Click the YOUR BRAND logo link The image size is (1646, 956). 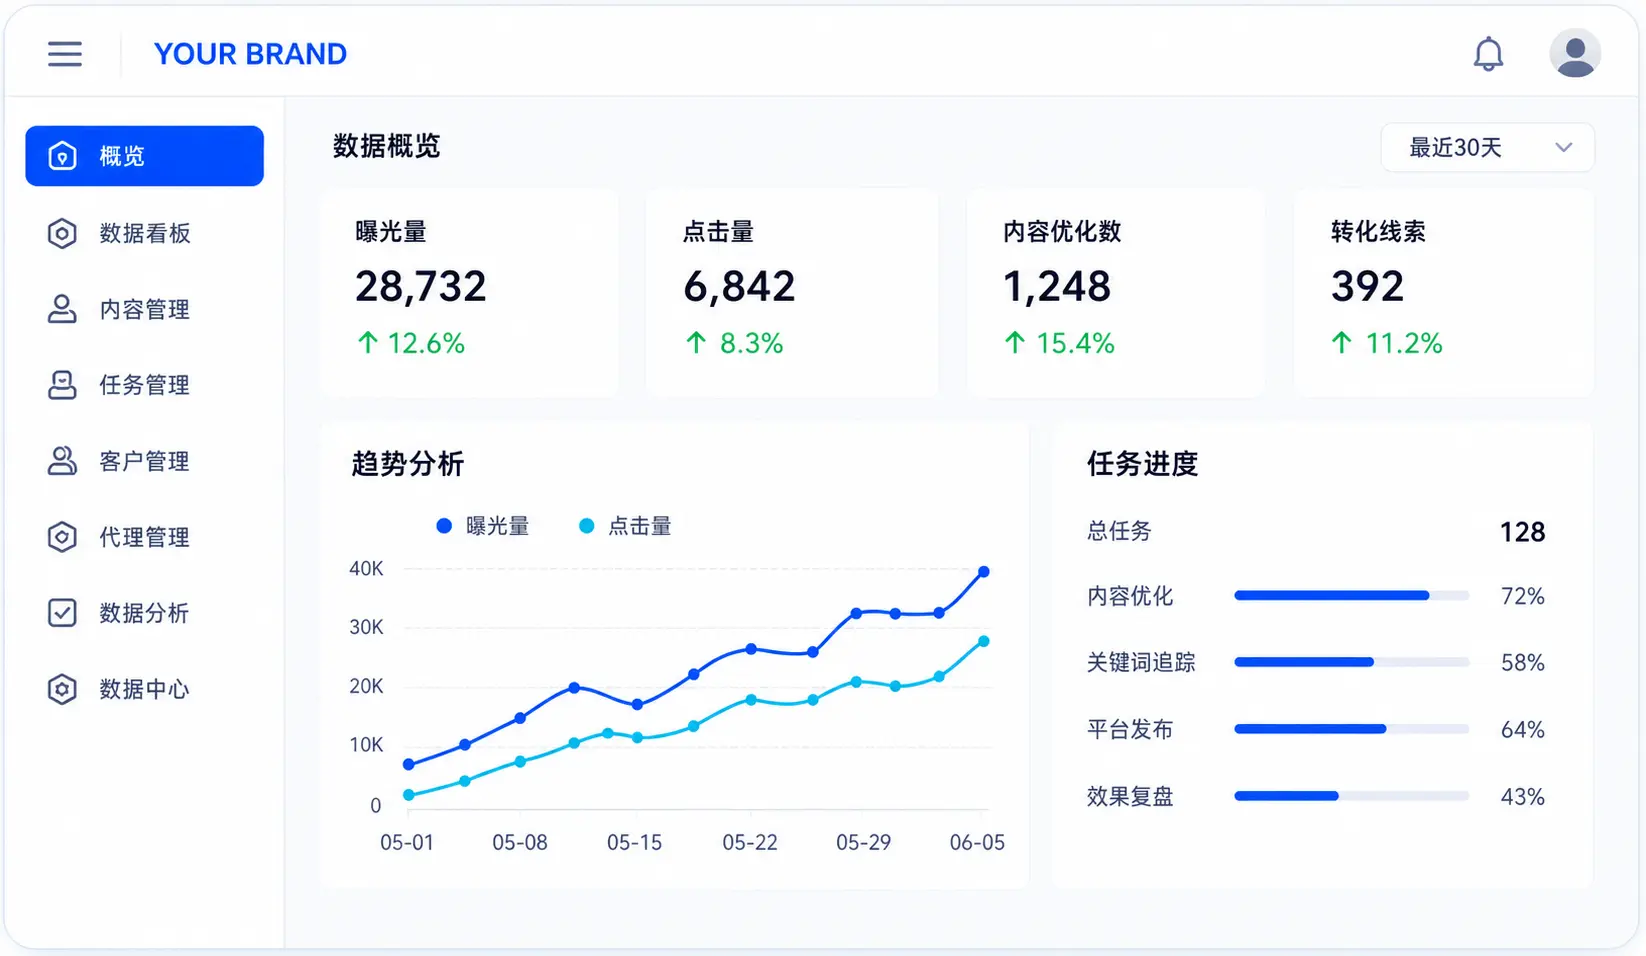(250, 54)
